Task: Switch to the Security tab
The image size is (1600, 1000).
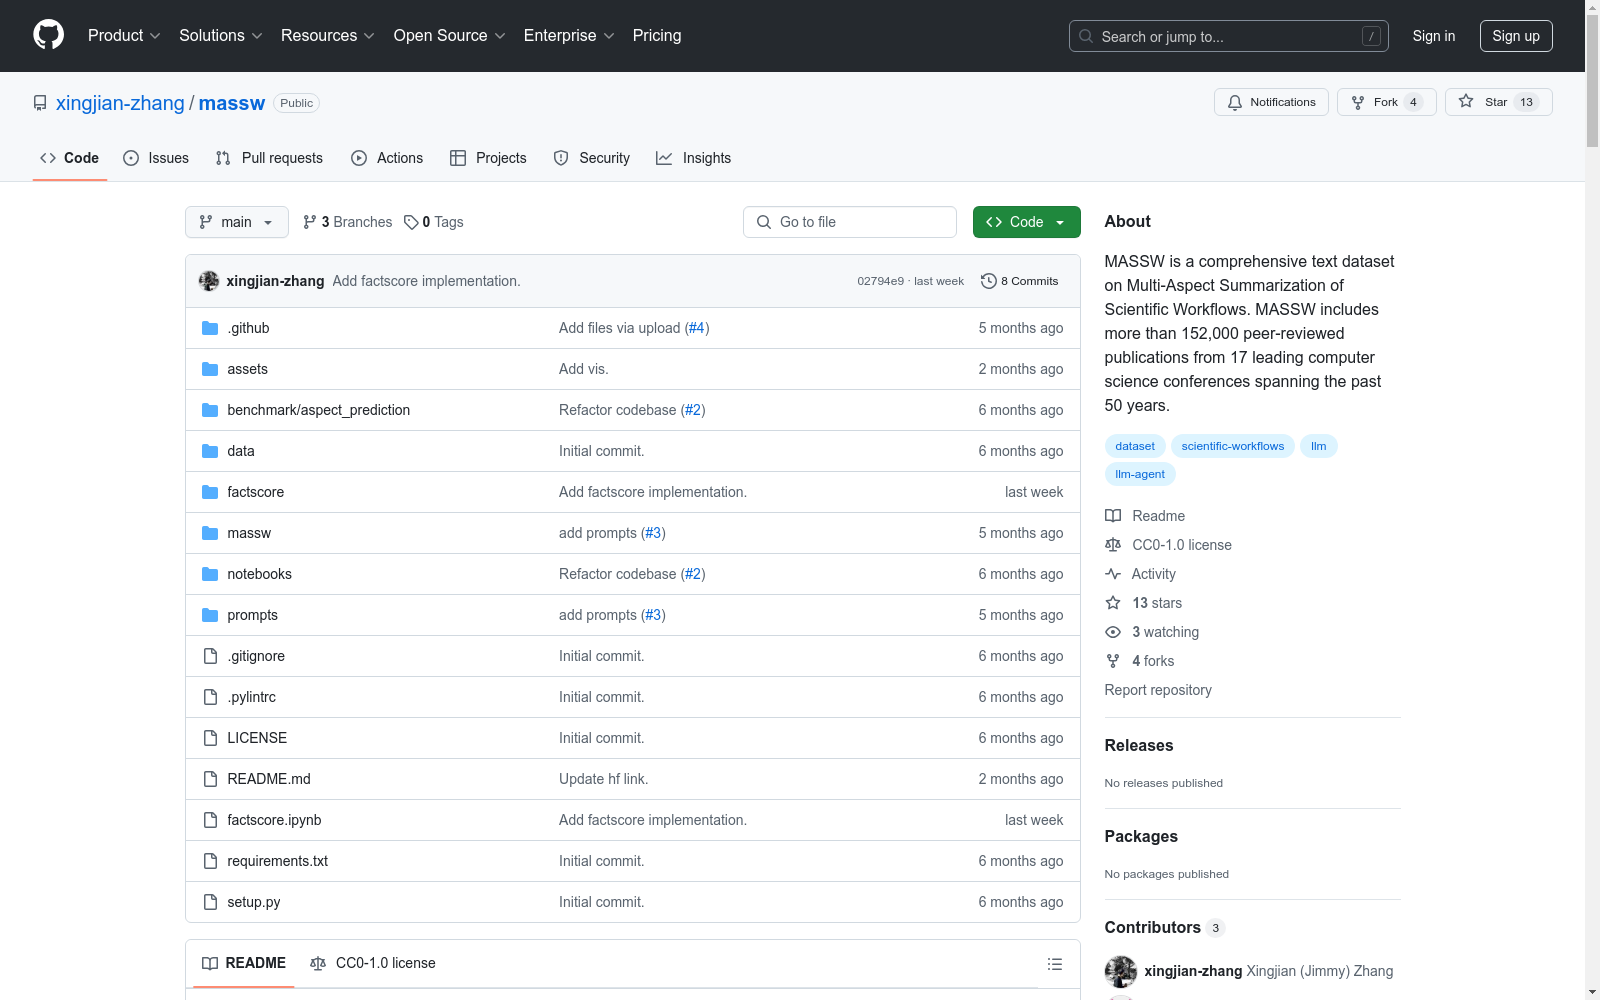Action: tap(592, 158)
